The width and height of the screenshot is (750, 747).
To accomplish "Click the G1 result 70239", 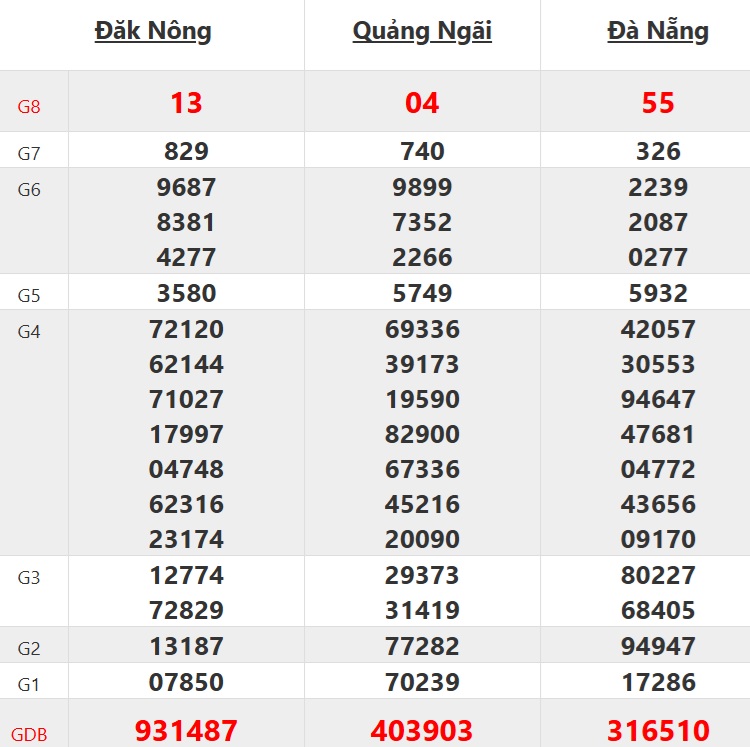I will pyautogui.click(x=422, y=682).
